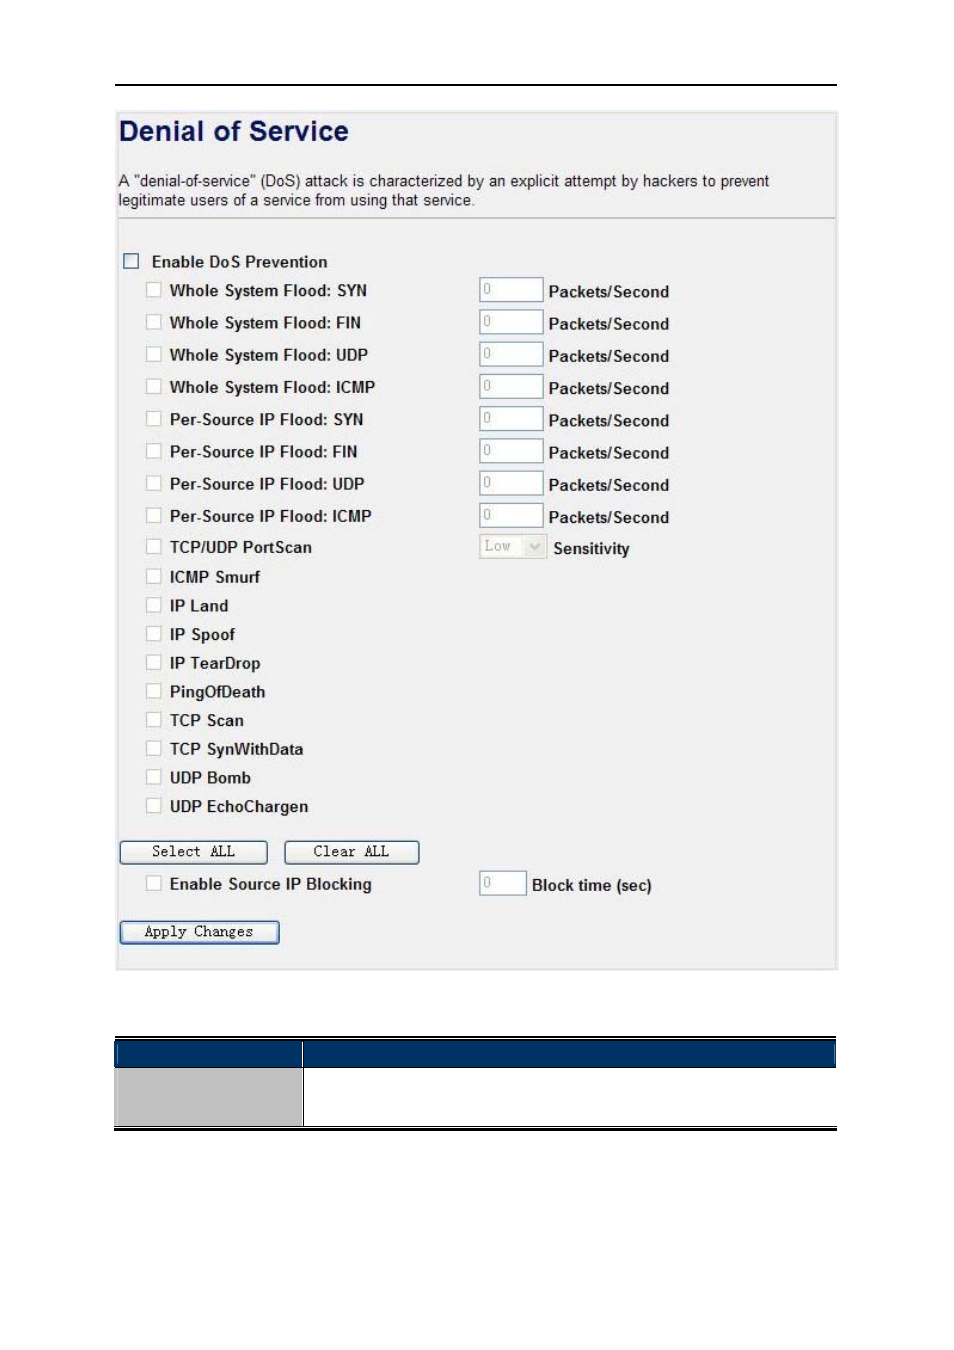Image resolution: width=954 pixels, height=1350 pixels.
Task: Toggle the PingOfDeath checkbox
Action: tap(153, 691)
